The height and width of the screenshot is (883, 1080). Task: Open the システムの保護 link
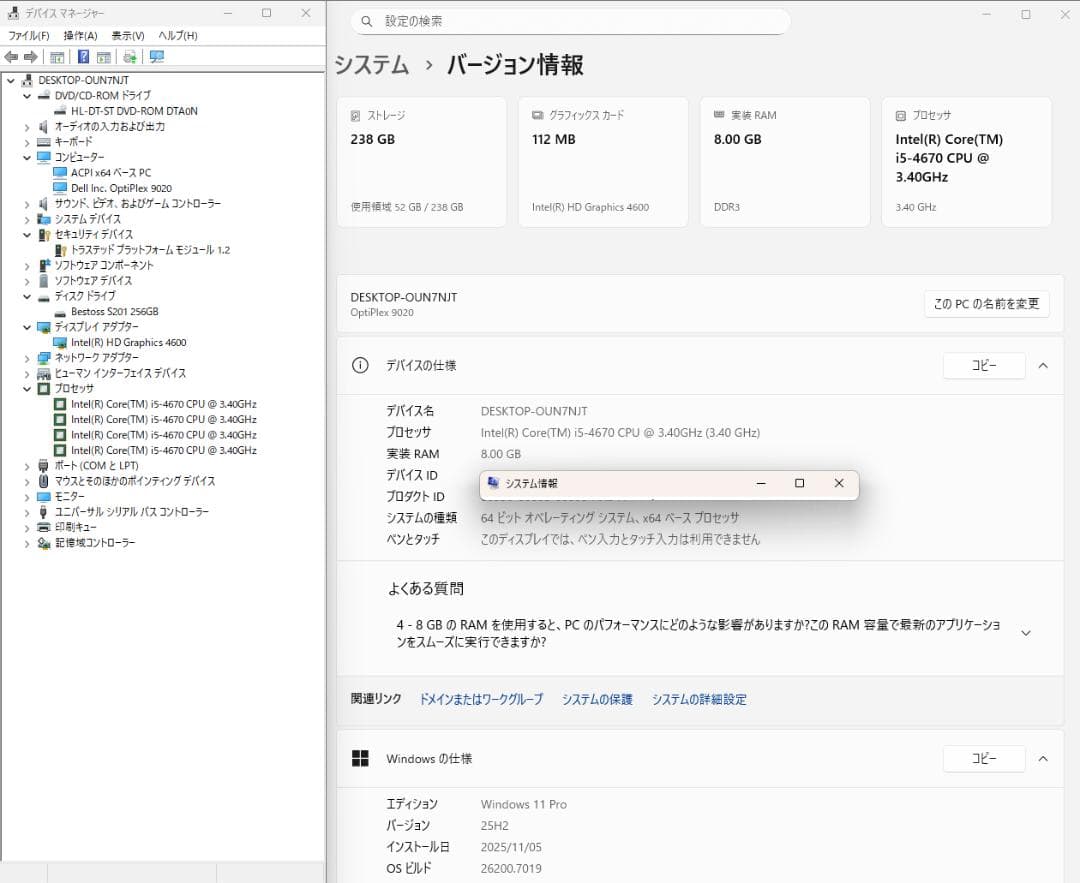596,699
